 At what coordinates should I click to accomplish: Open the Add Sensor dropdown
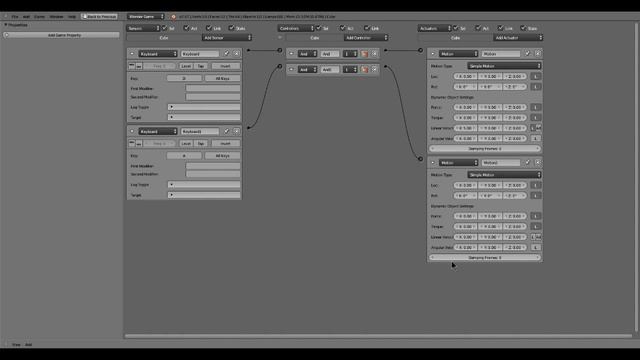tap(227, 38)
